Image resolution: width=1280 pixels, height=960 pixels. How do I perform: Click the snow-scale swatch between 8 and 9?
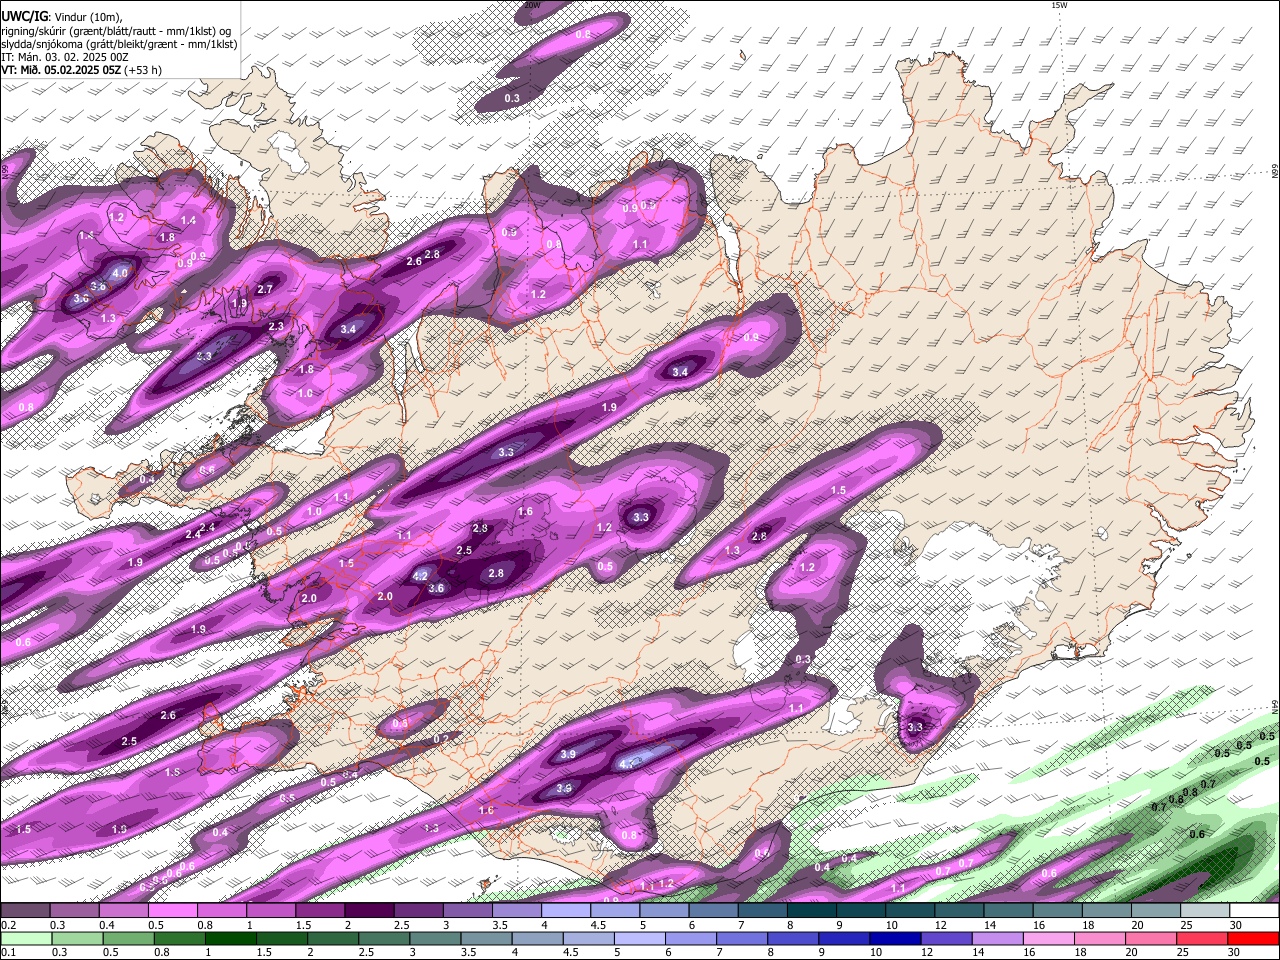[811, 910]
